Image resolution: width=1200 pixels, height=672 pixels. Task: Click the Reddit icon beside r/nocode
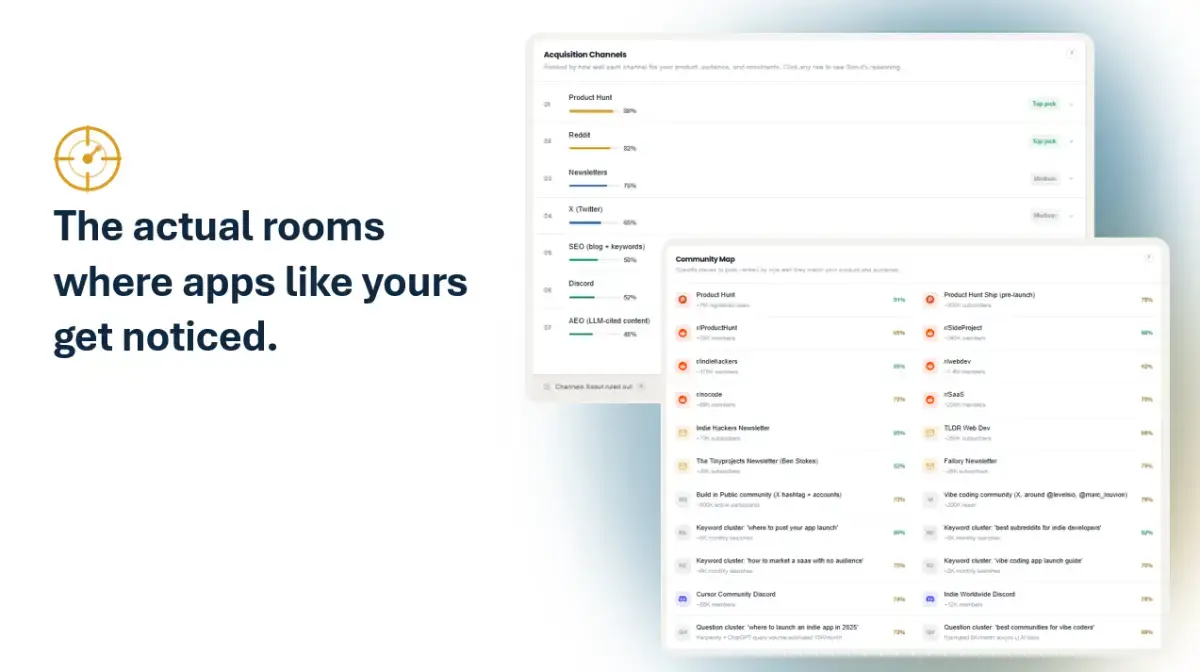[683, 399]
